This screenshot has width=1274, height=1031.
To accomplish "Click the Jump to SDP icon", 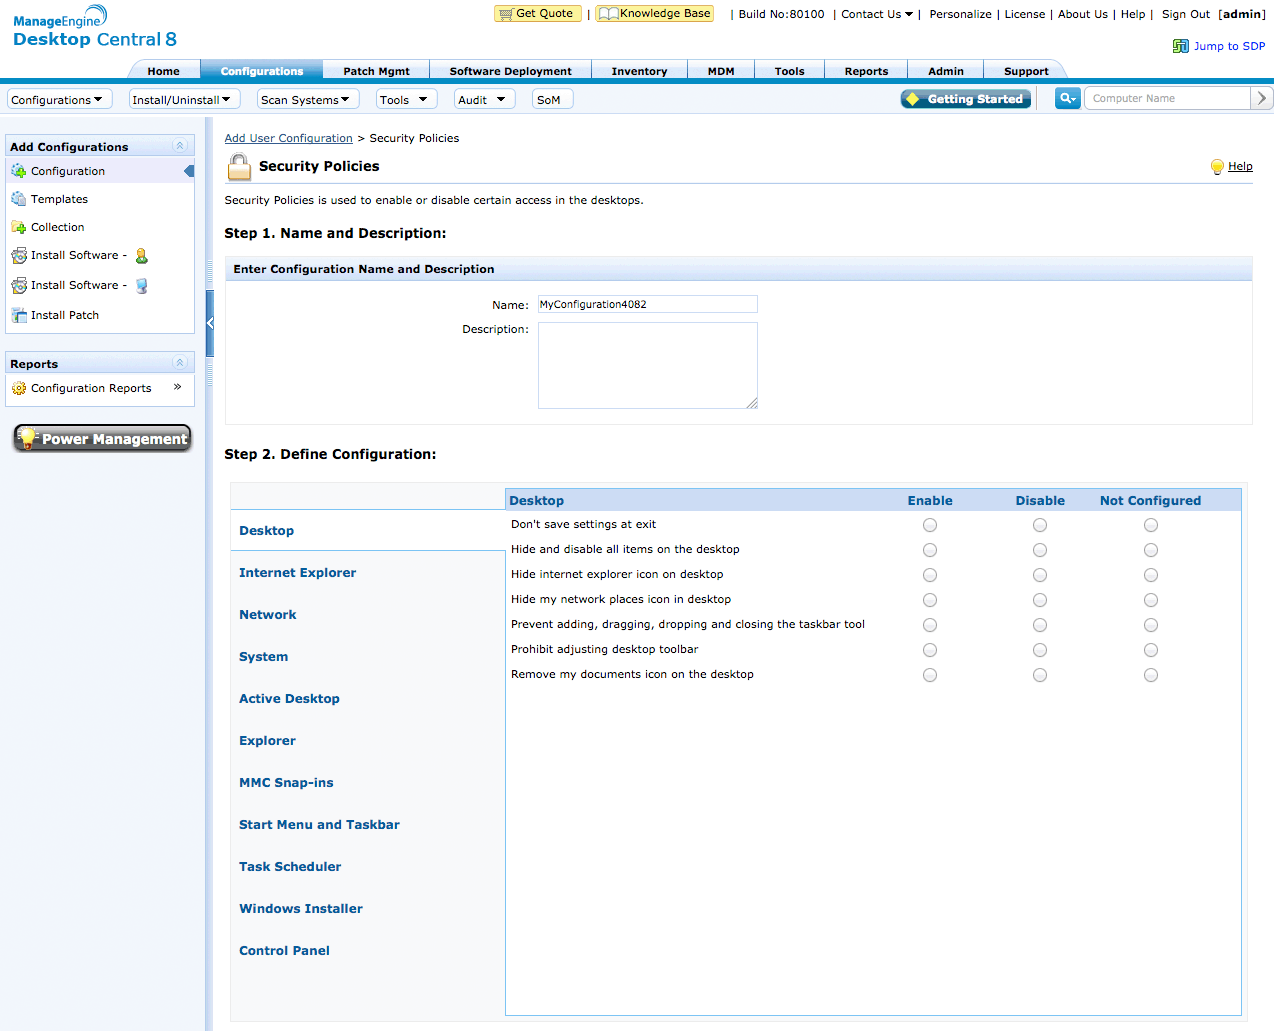I will tap(1180, 46).
